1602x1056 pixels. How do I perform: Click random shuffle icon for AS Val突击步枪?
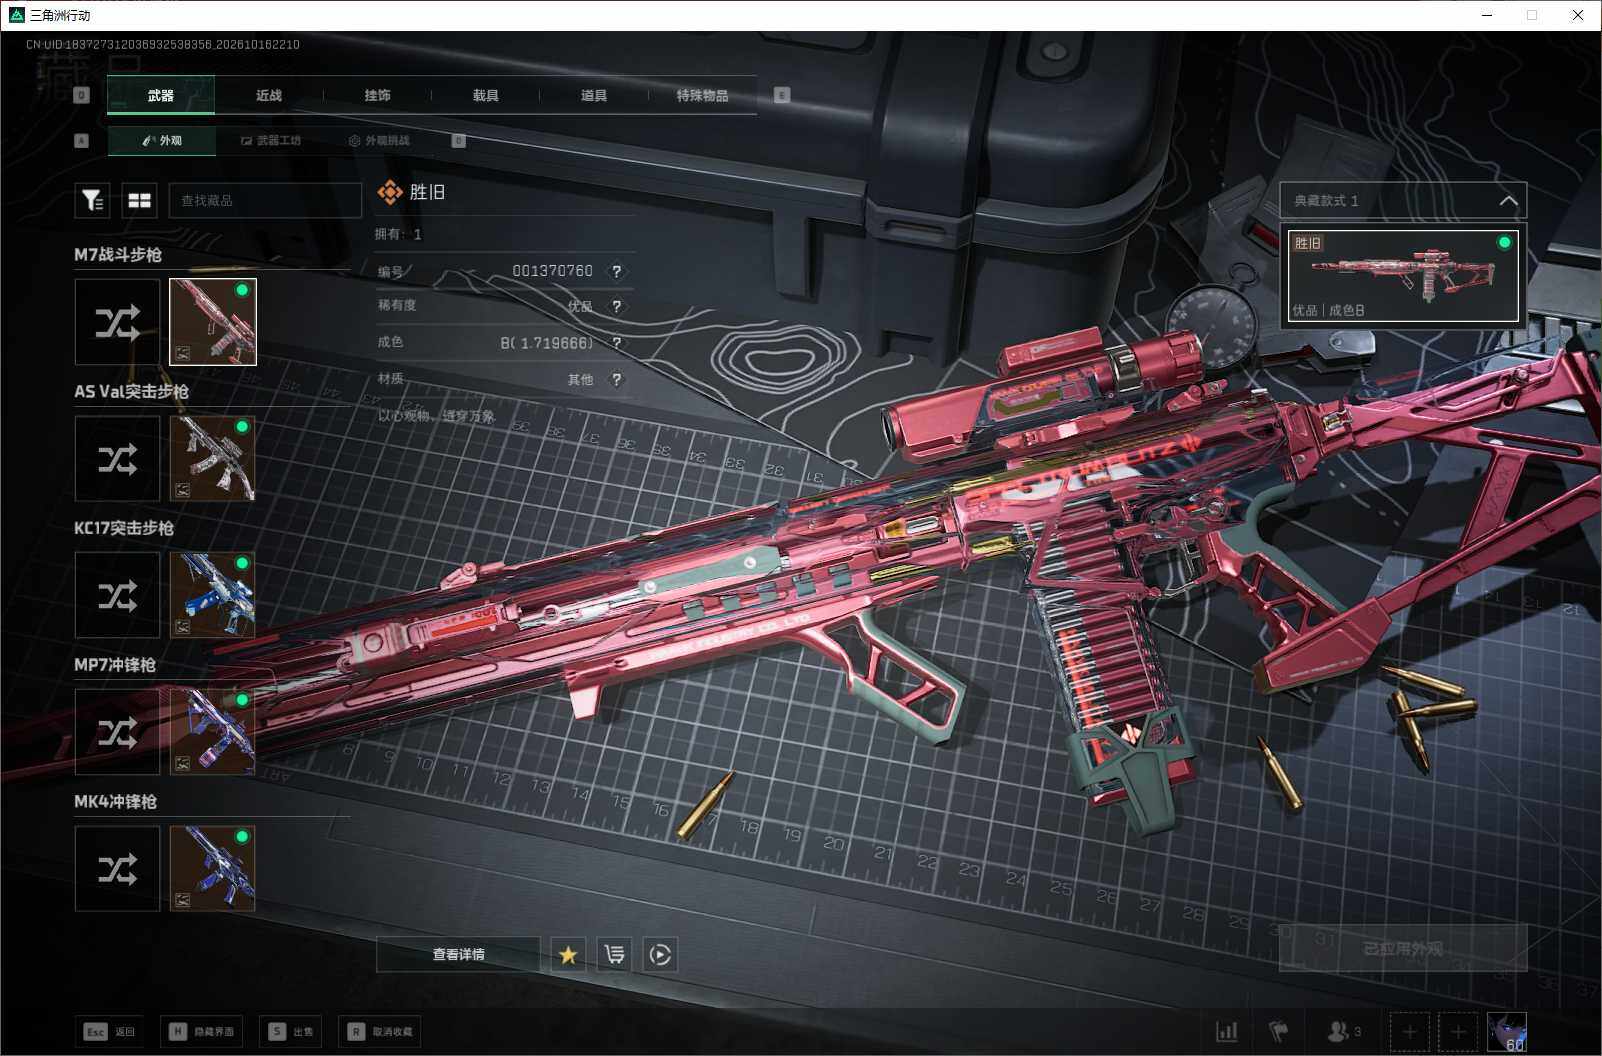click(117, 459)
